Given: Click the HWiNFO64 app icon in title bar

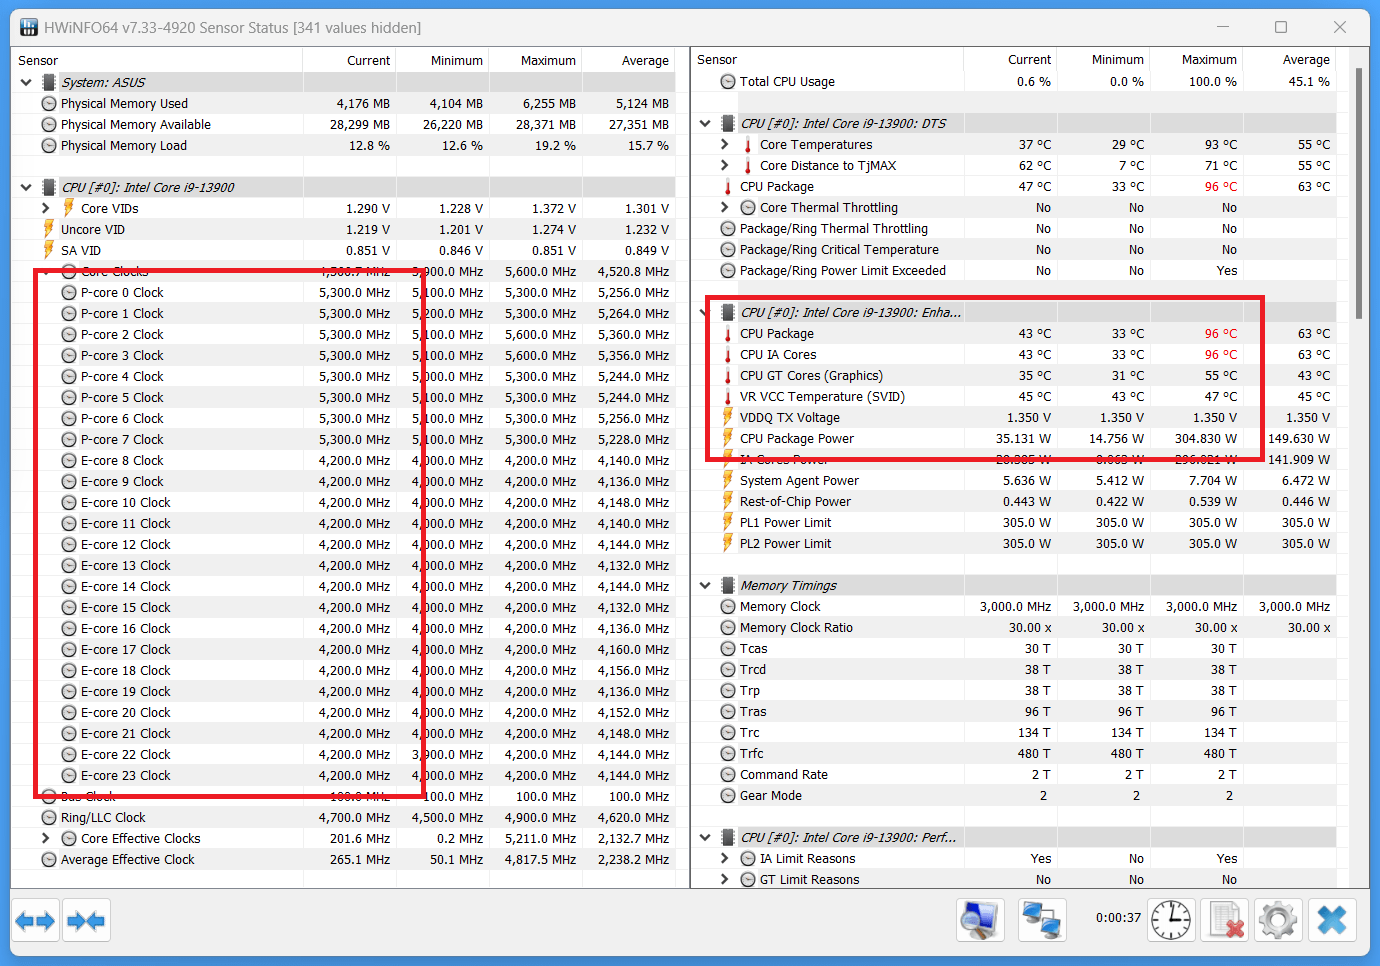Looking at the screenshot, I should (29, 27).
